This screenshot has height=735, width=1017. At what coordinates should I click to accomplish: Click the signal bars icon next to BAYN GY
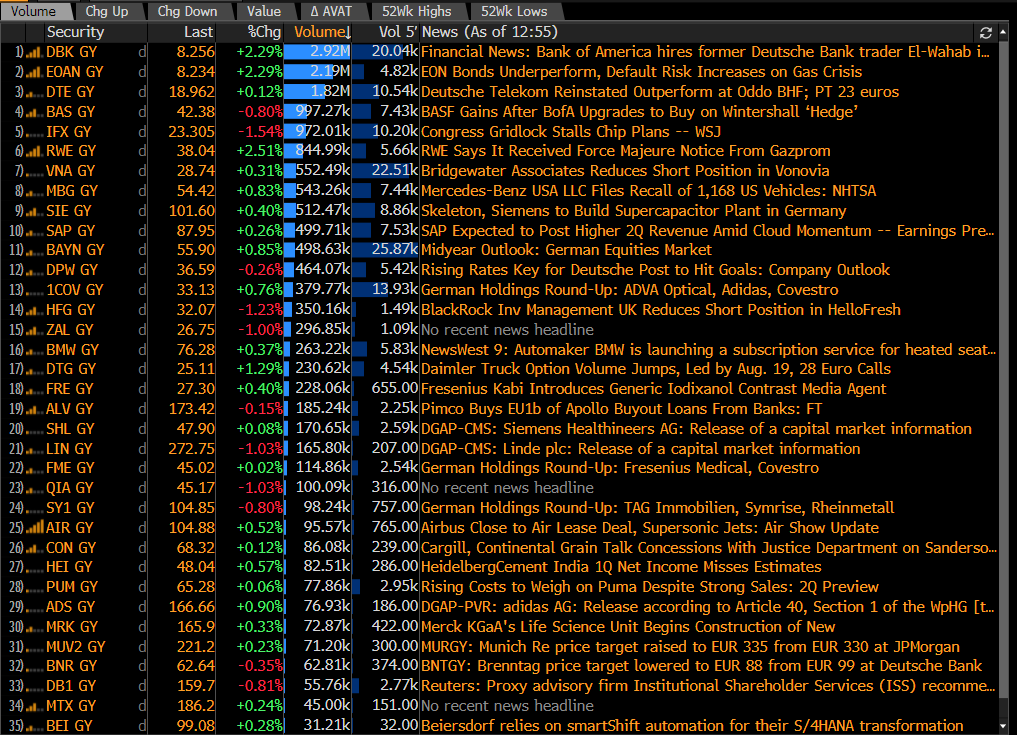[34, 251]
